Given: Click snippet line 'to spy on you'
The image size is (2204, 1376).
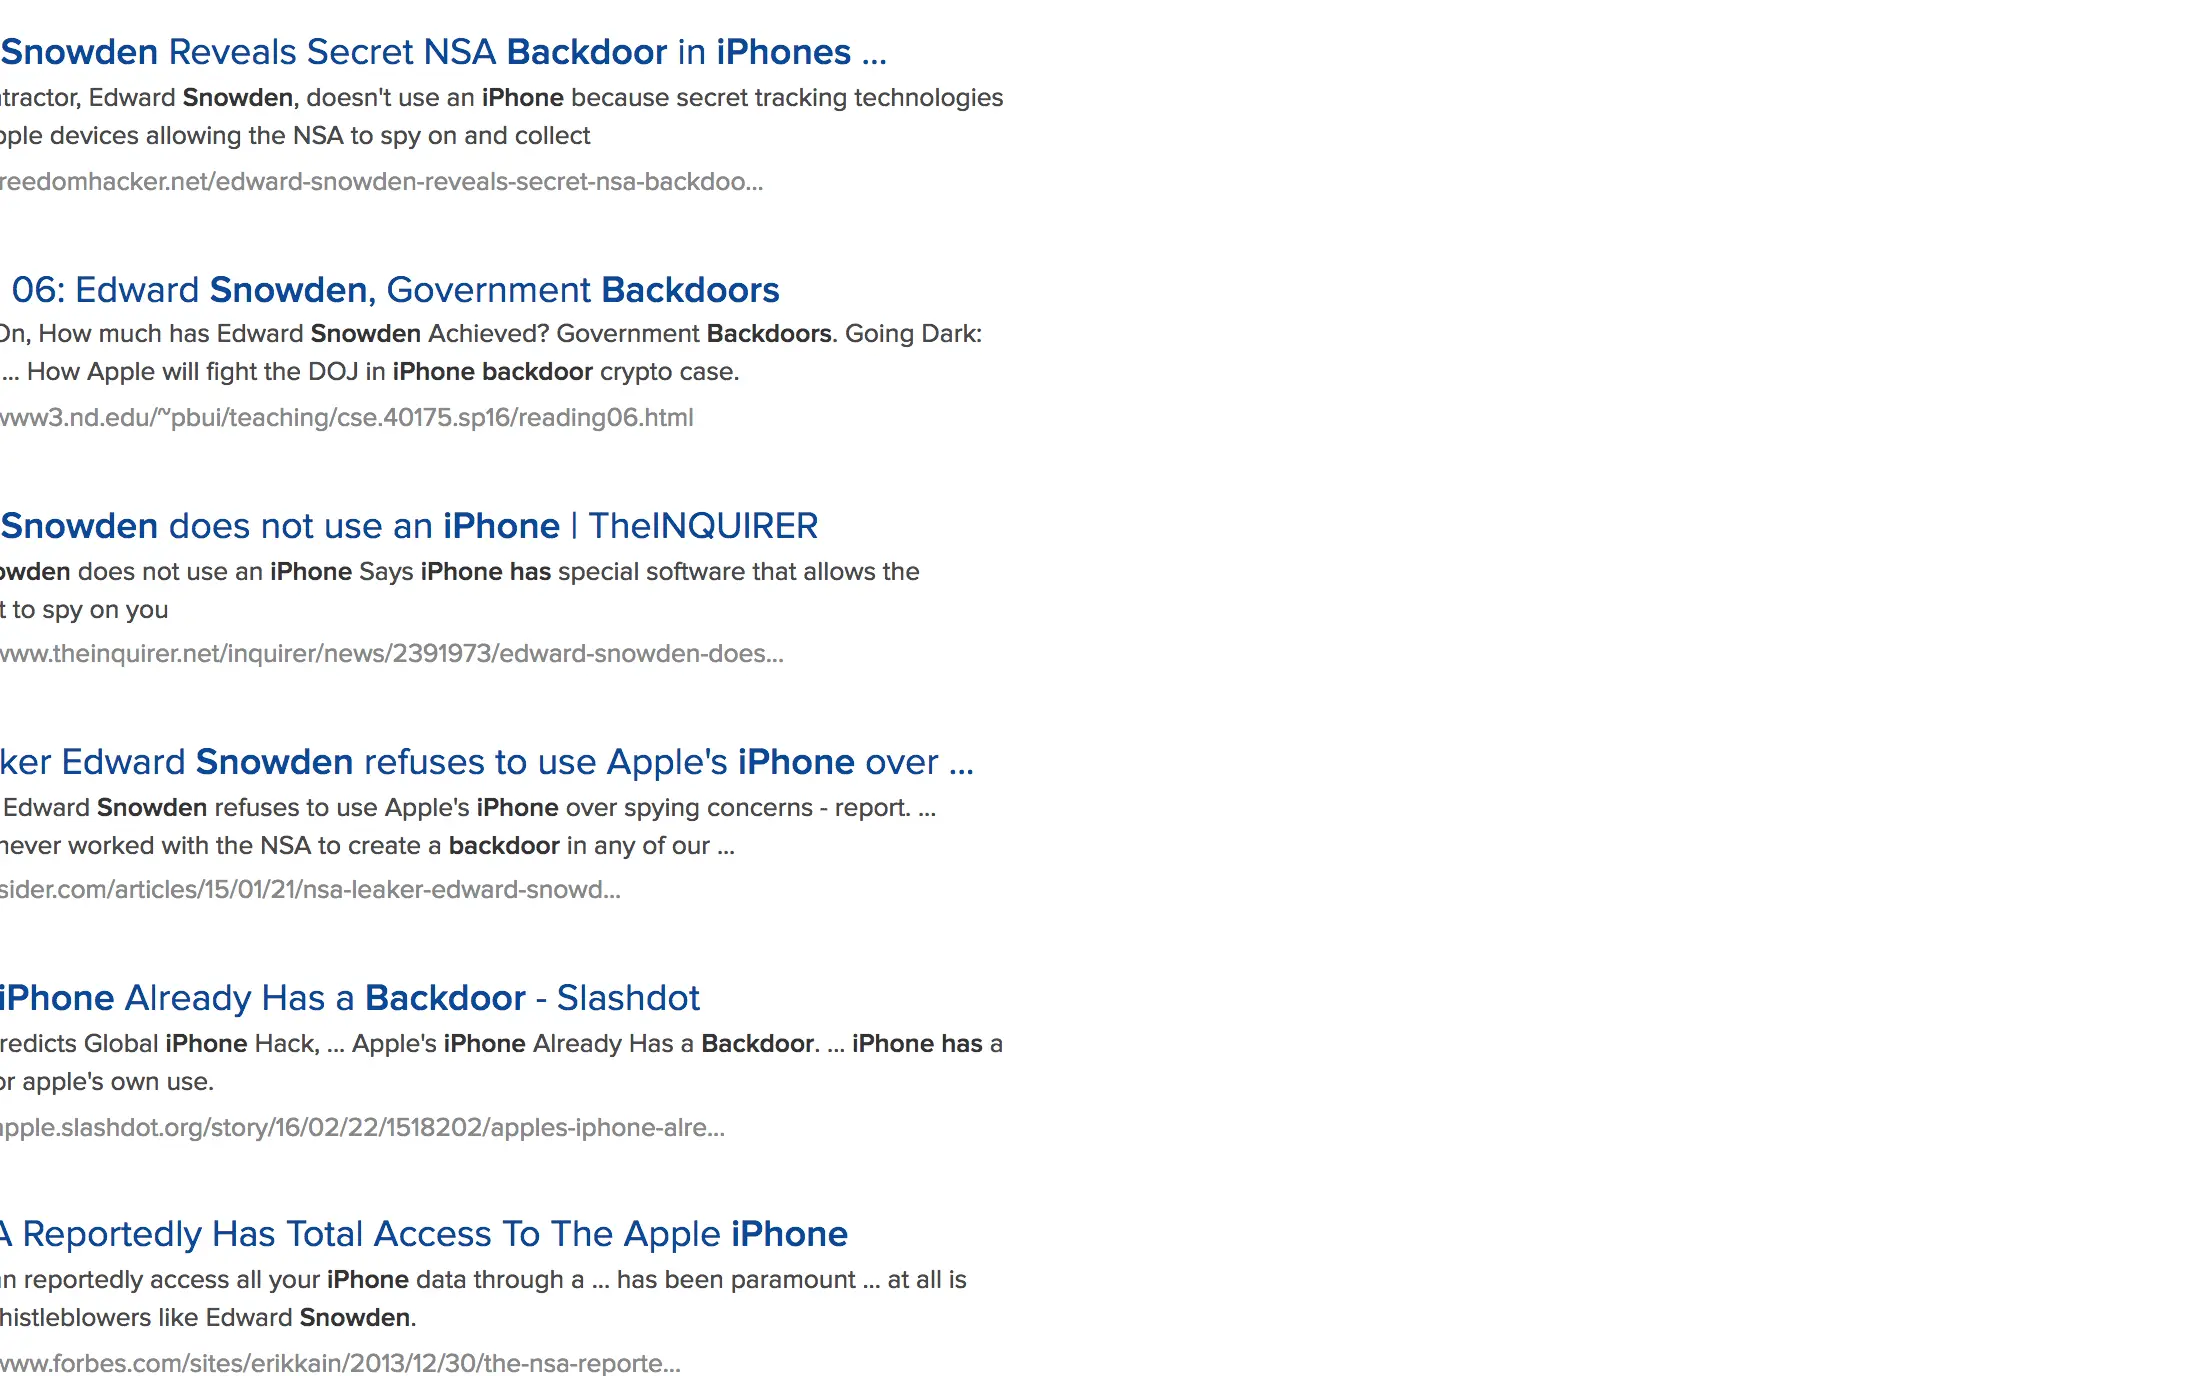Looking at the screenshot, I should (x=89, y=610).
